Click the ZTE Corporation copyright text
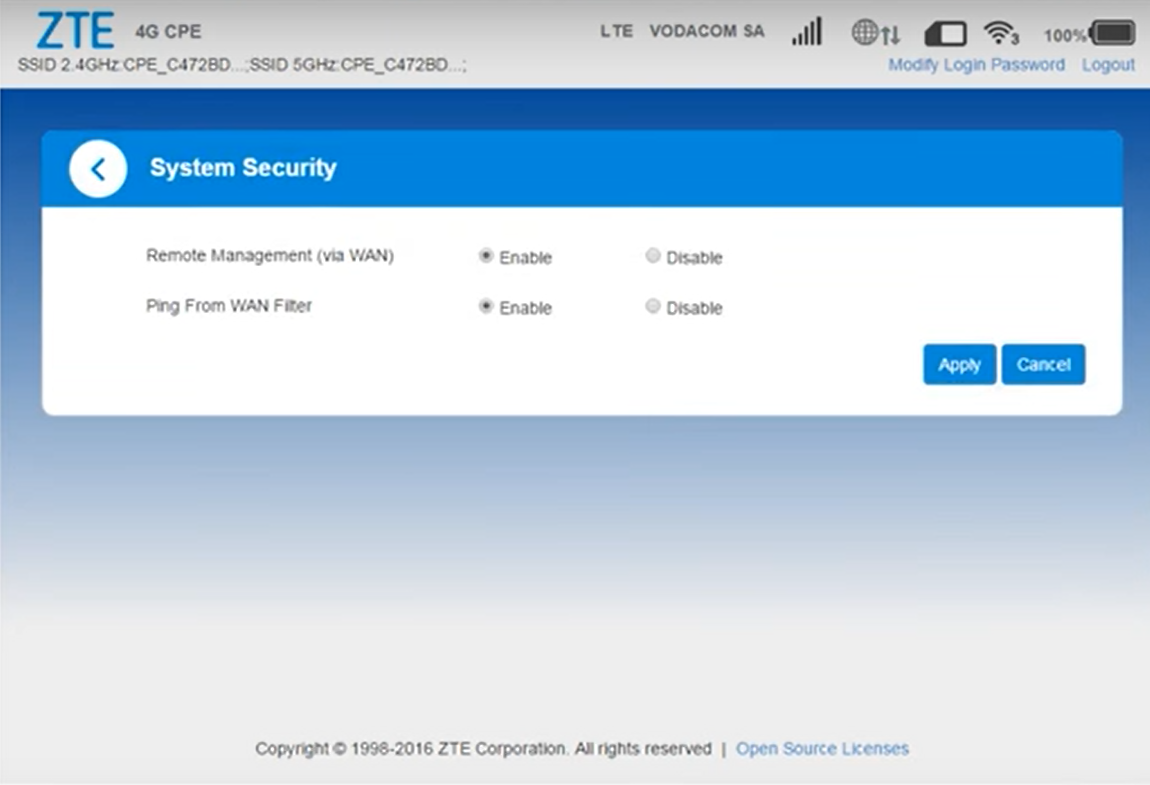Image resolution: width=1150 pixels, height=785 pixels. (483, 748)
